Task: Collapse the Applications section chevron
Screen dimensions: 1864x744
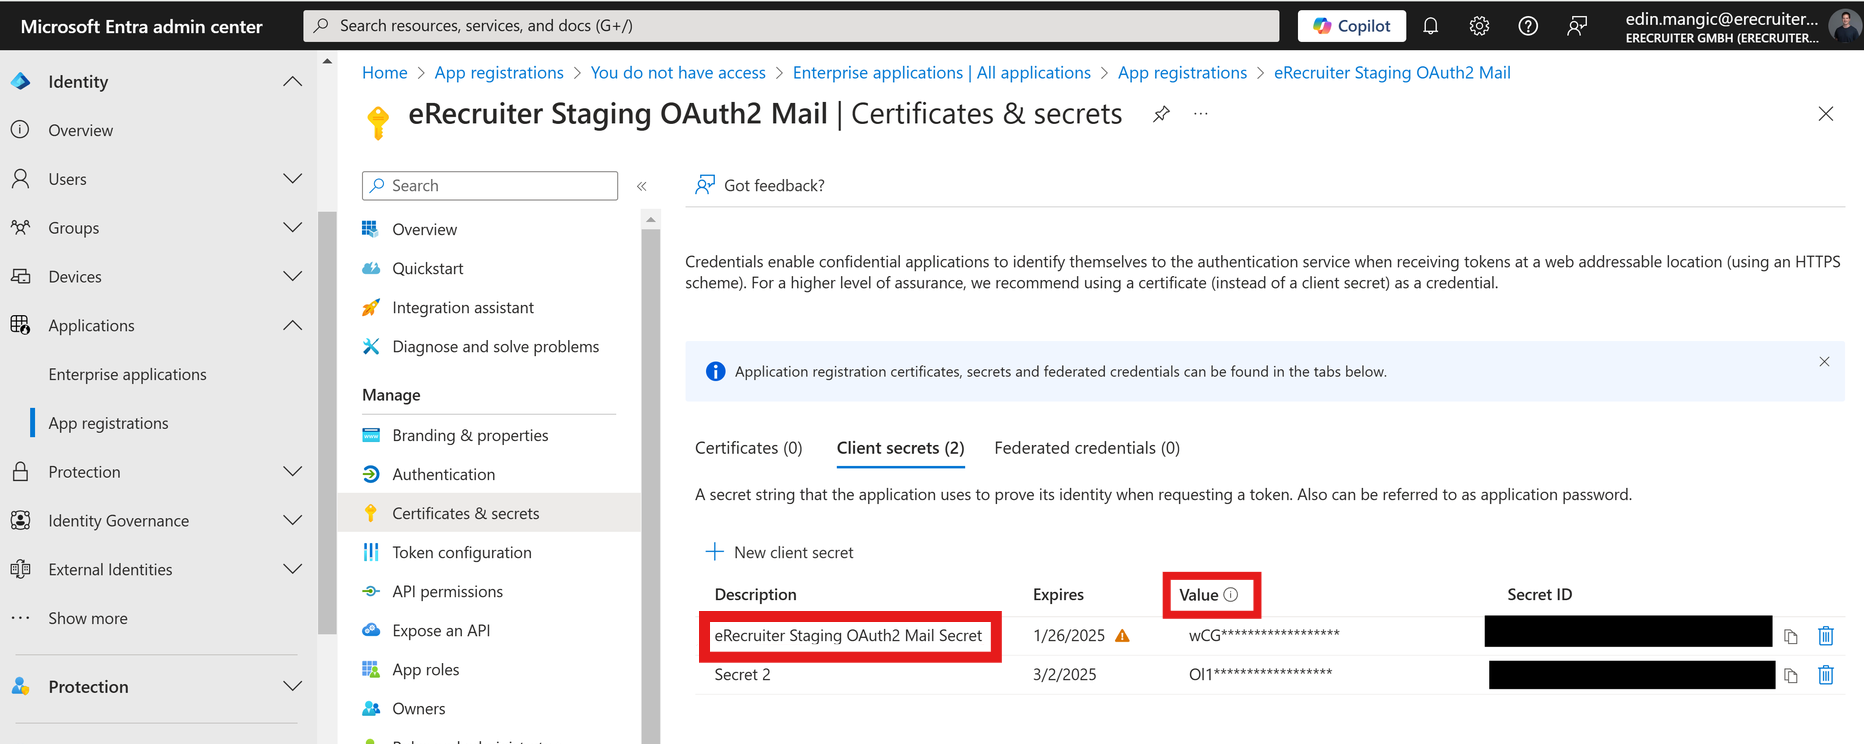Action: (292, 325)
